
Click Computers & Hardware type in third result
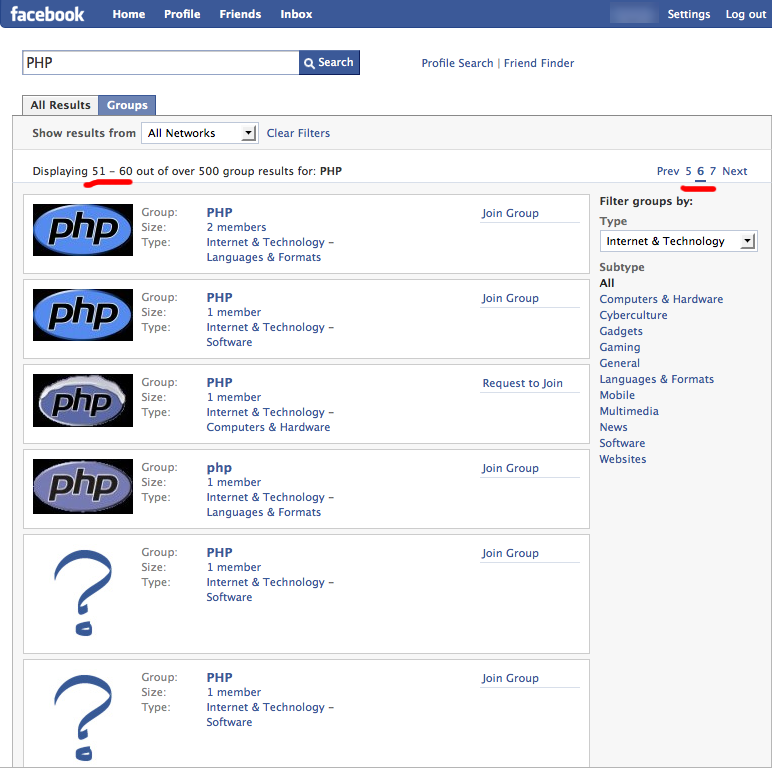point(268,427)
